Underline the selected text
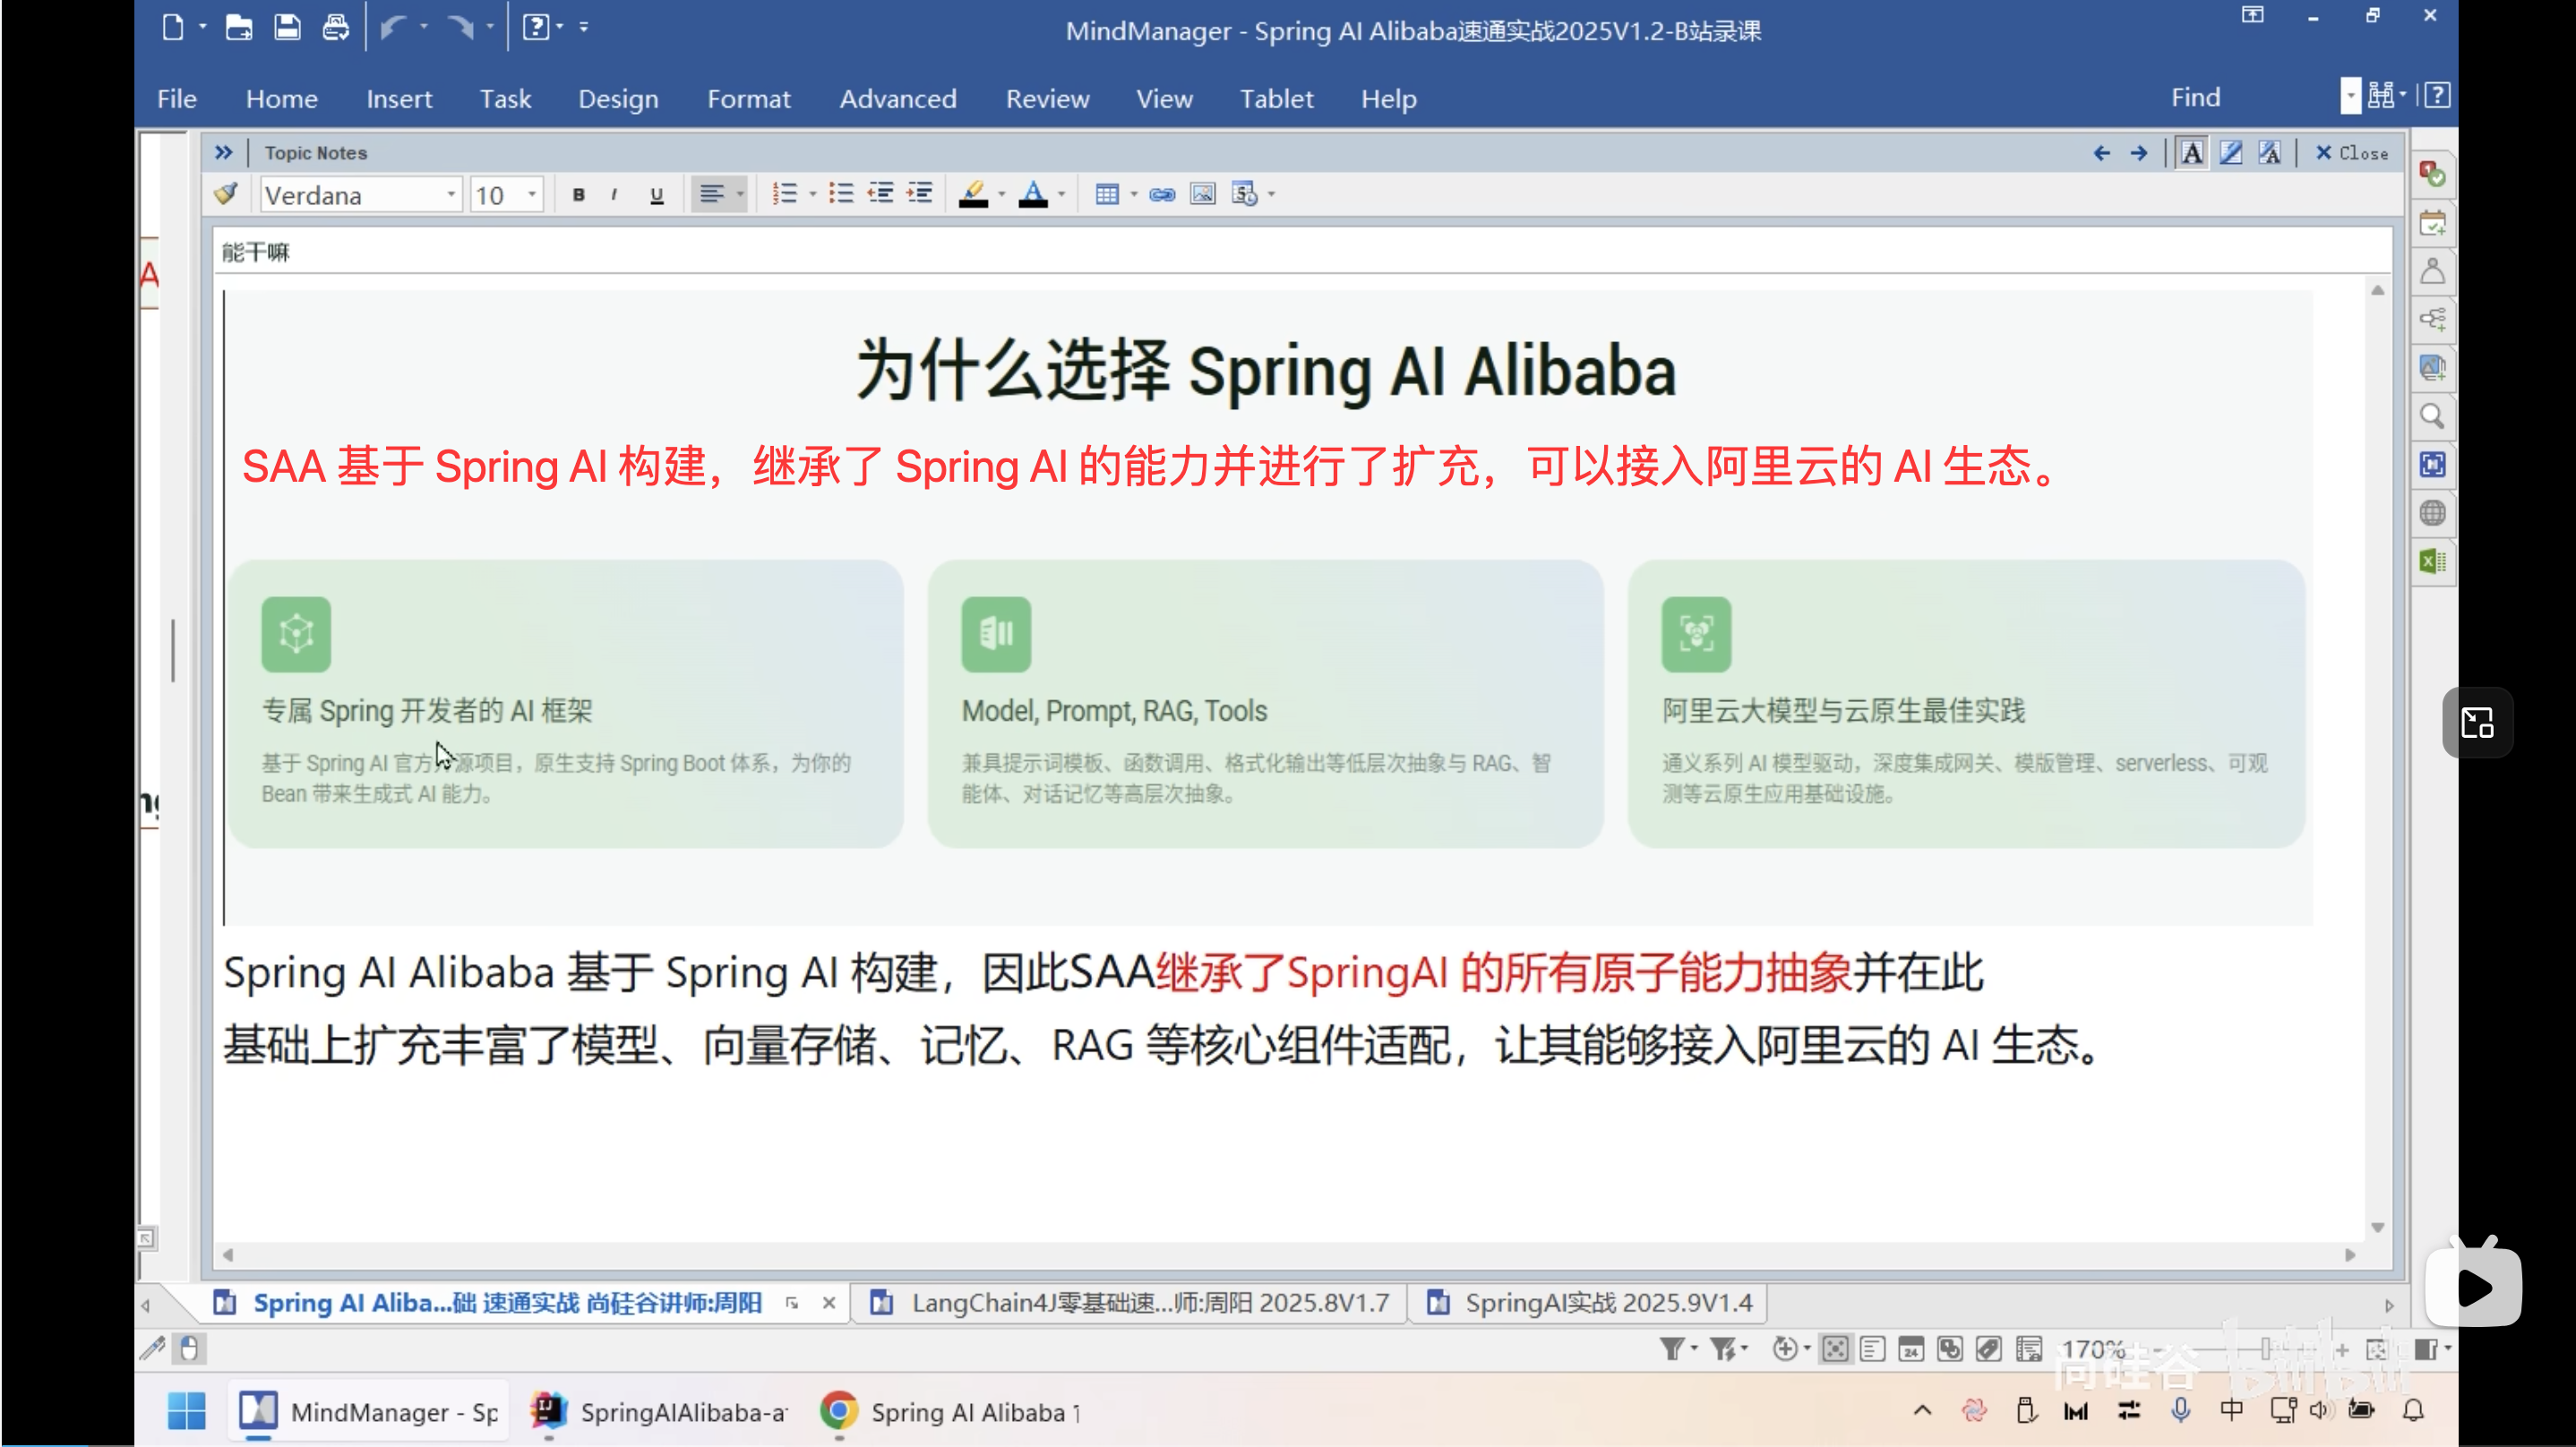 tap(657, 194)
